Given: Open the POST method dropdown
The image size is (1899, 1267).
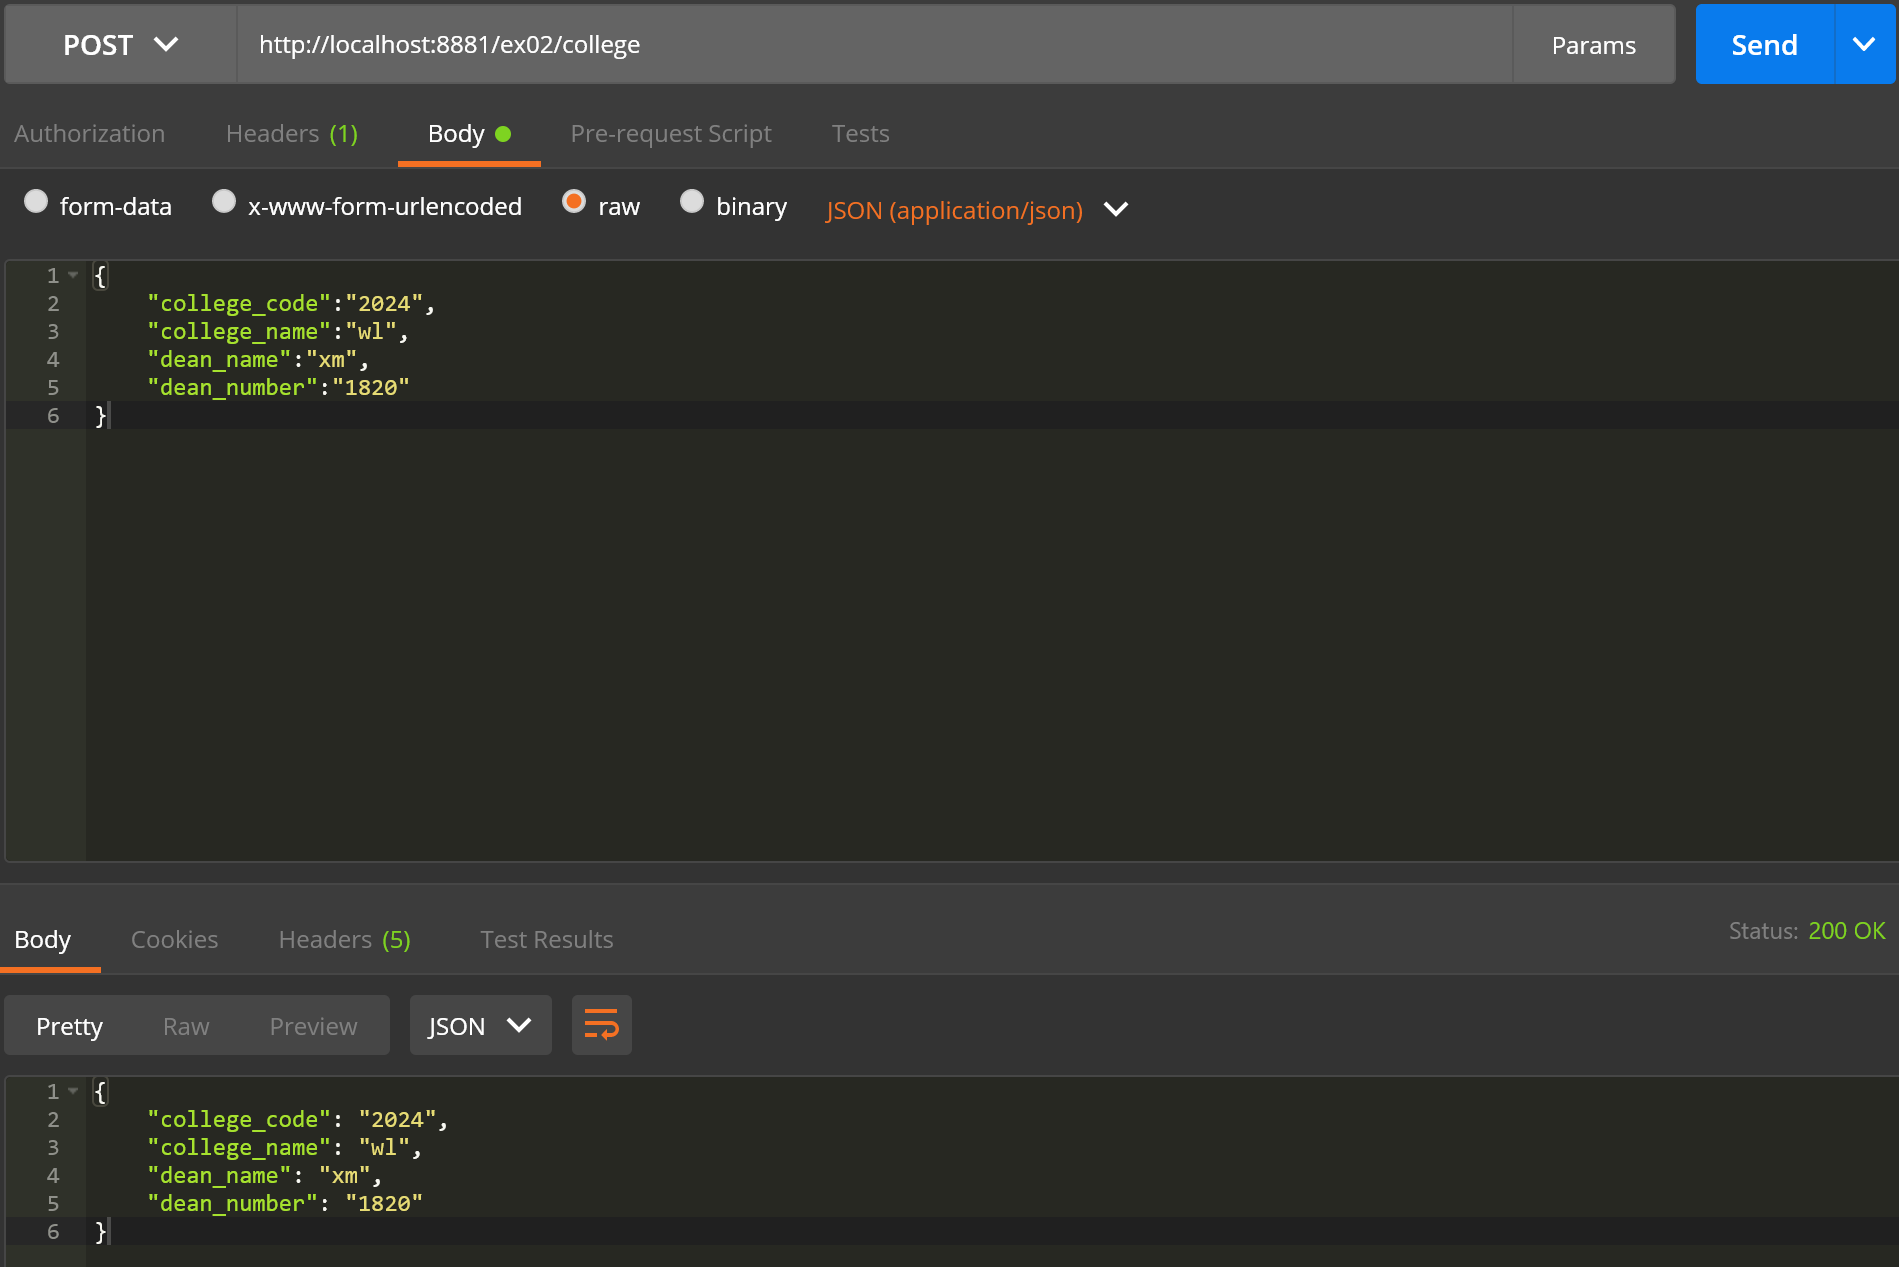Looking at the screenshot, I should [121, 45].
